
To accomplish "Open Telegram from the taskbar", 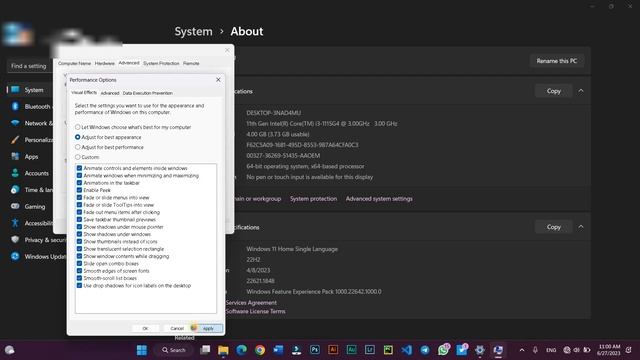I will (x=425, y=350).
